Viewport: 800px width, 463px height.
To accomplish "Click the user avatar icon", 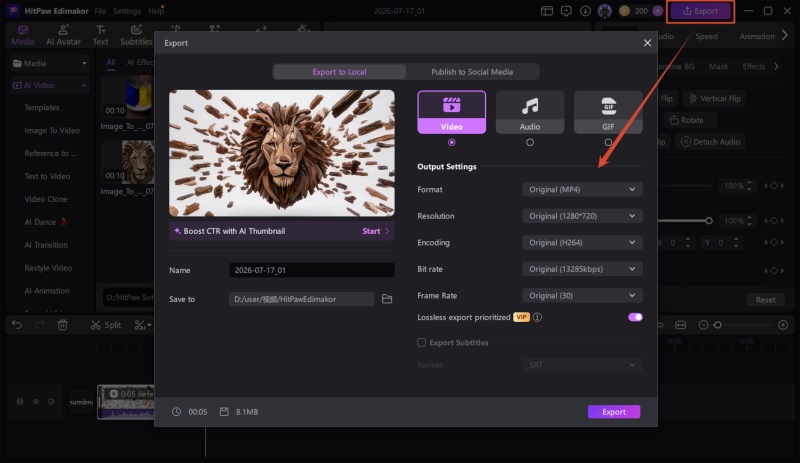I will [605, 11].
